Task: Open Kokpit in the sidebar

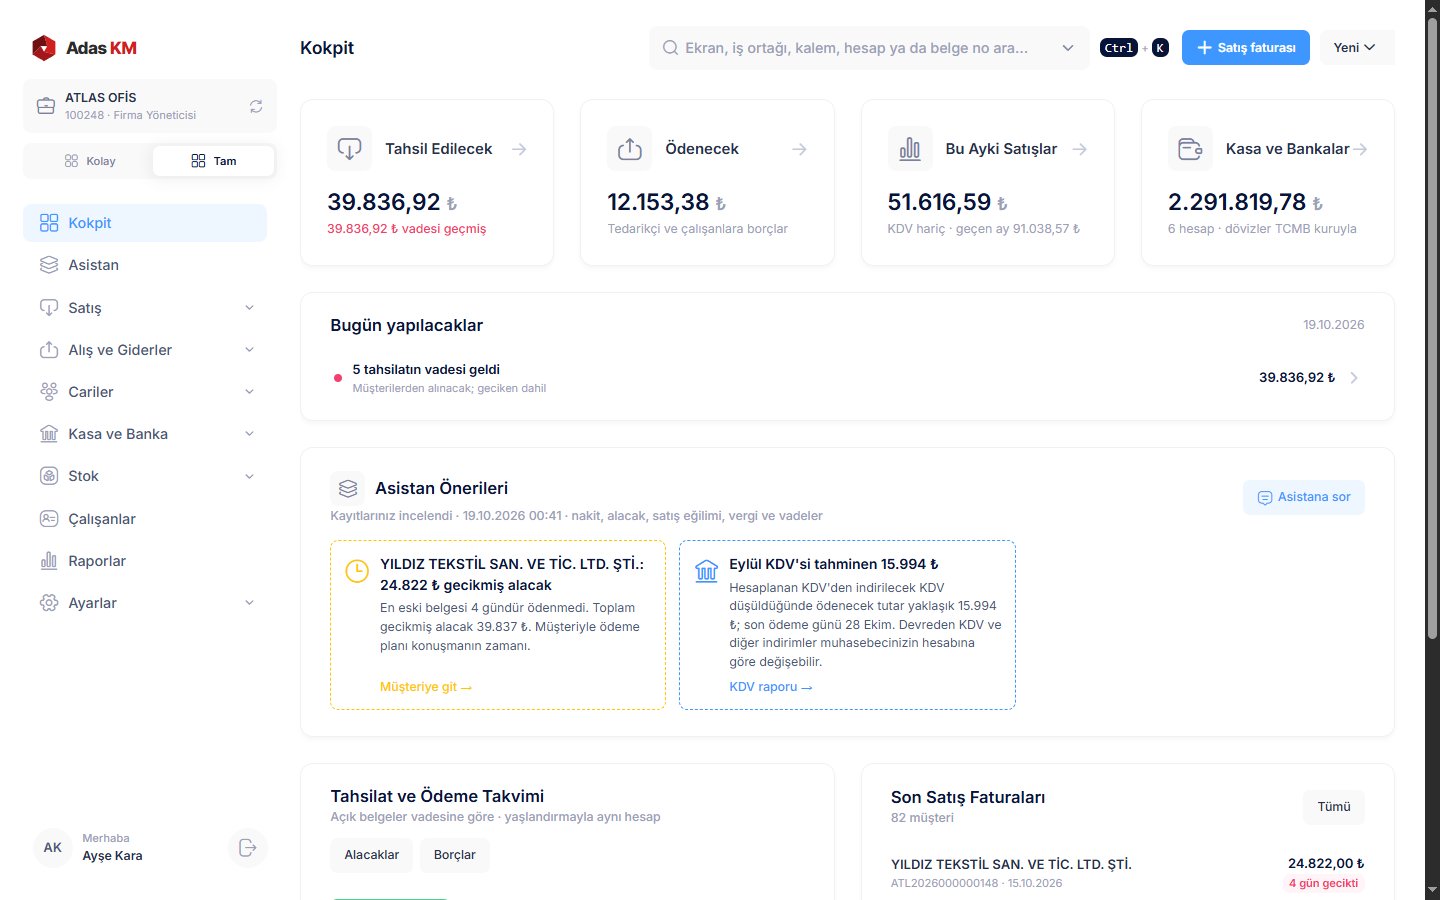Action: coord(145,223)
